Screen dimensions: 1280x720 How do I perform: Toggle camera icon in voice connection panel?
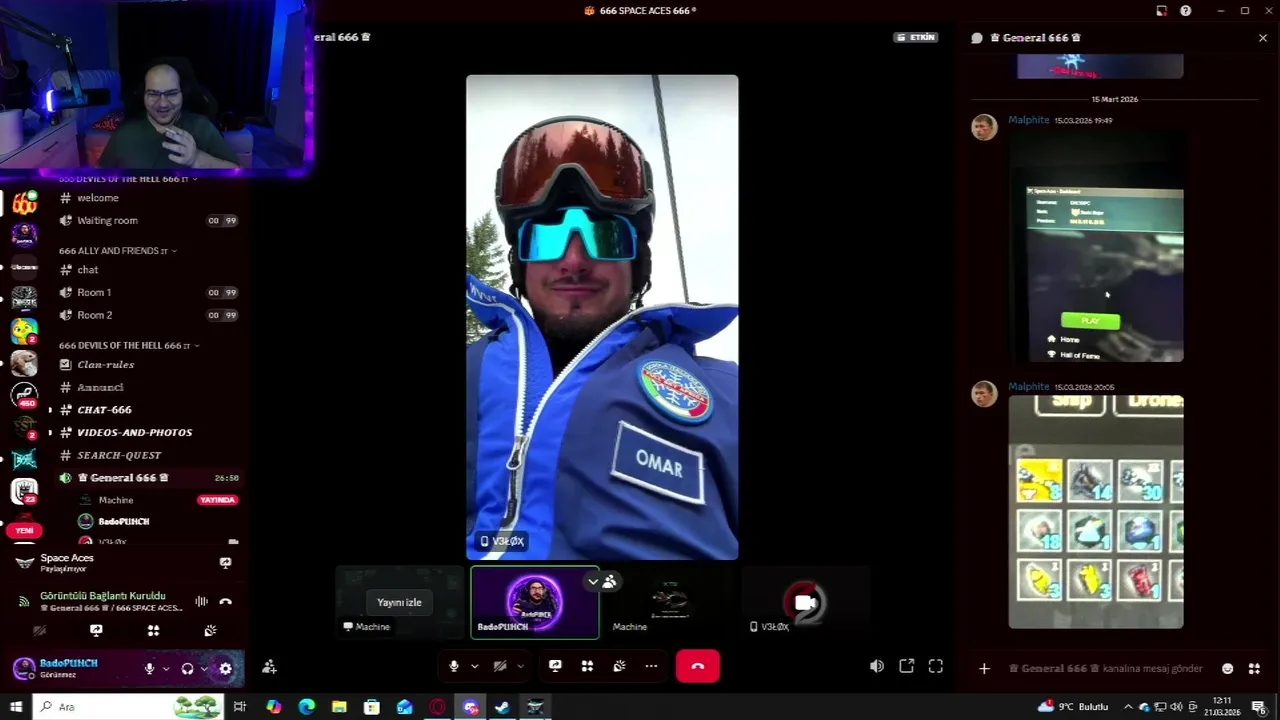tap(39, 631)
